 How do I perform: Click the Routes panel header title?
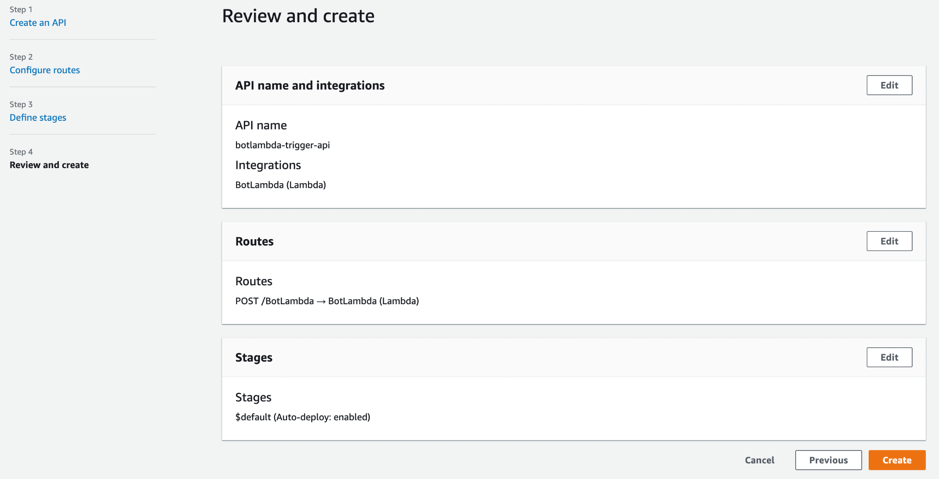click(x=254, y=242)
